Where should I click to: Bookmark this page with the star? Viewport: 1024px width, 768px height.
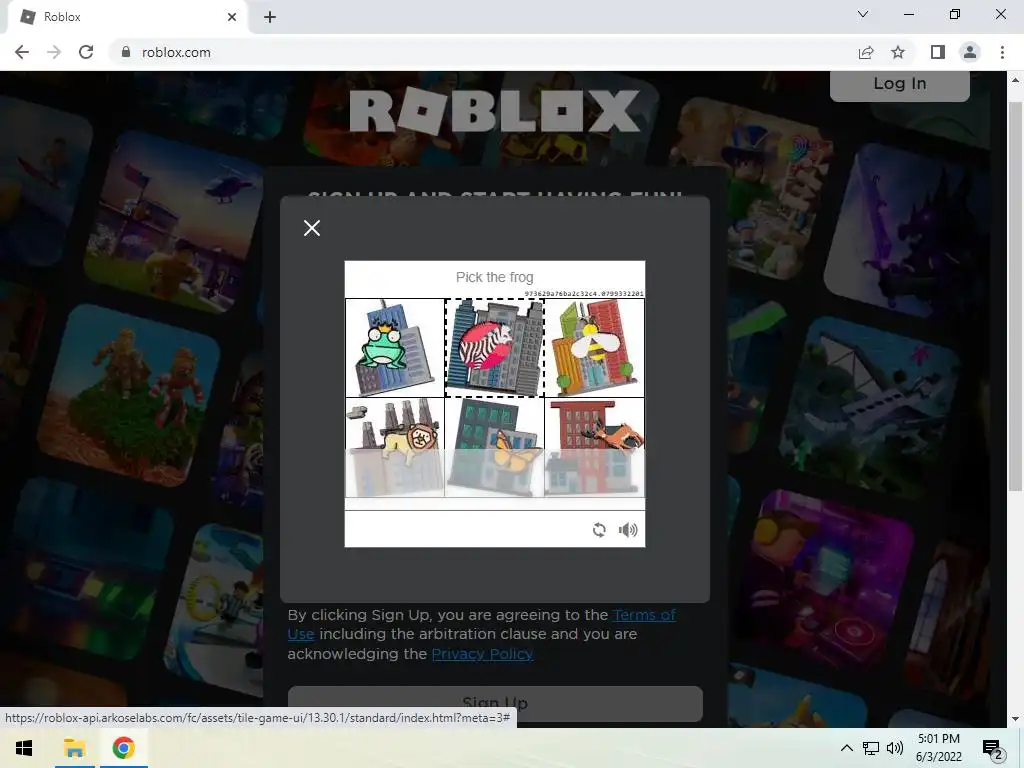coord(898,52)
